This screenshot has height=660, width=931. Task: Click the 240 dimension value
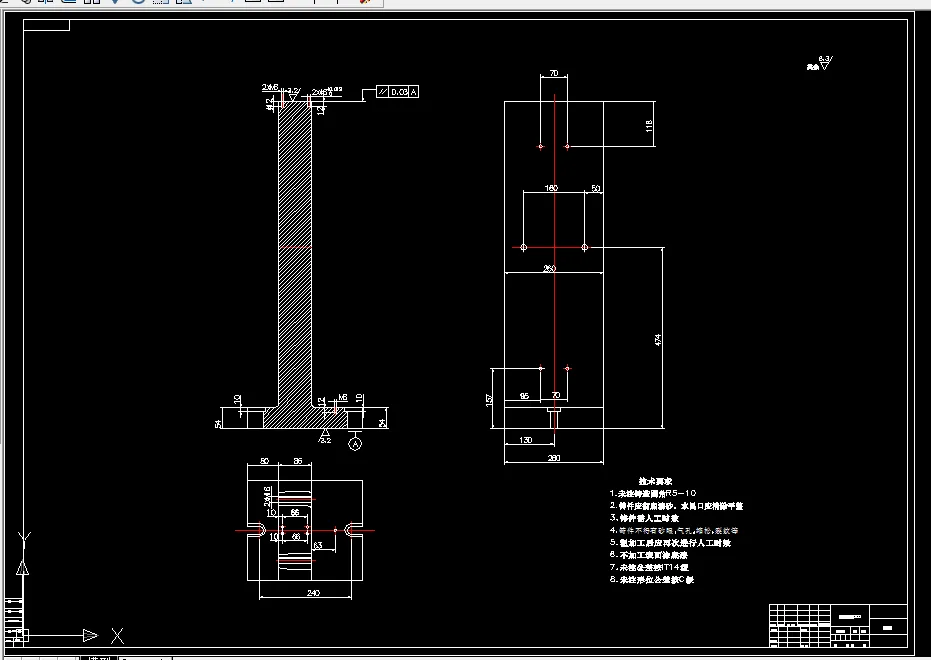coord(314,592)
